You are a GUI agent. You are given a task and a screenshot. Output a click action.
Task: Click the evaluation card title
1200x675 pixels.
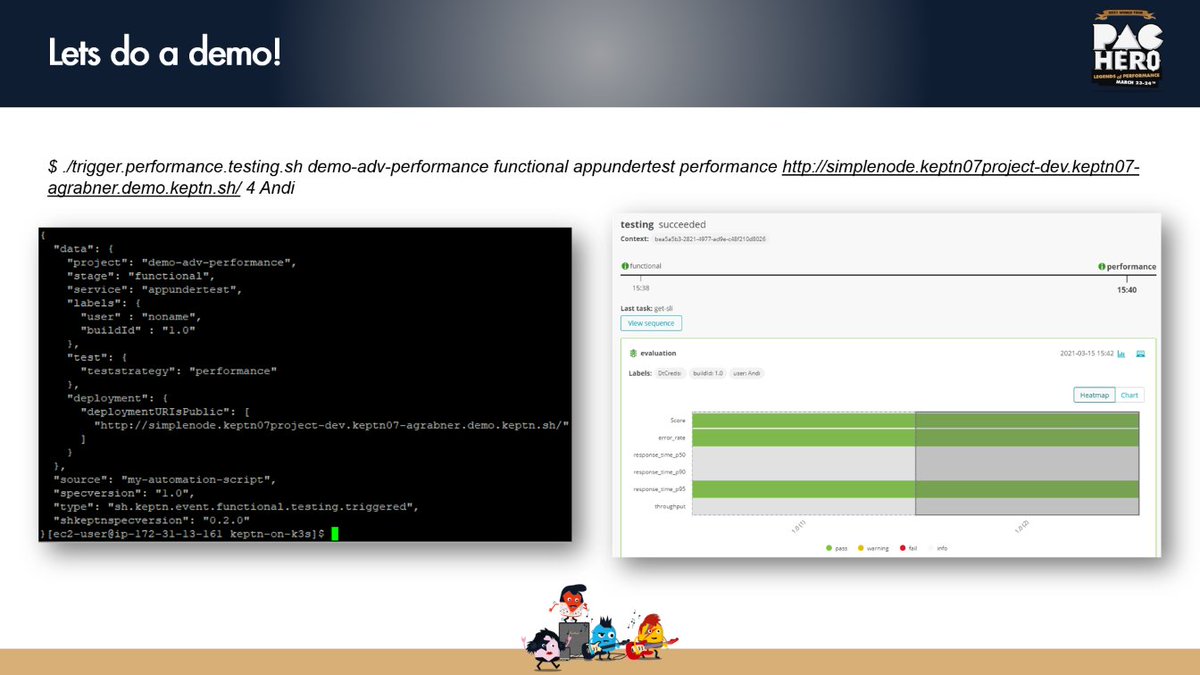659,353
